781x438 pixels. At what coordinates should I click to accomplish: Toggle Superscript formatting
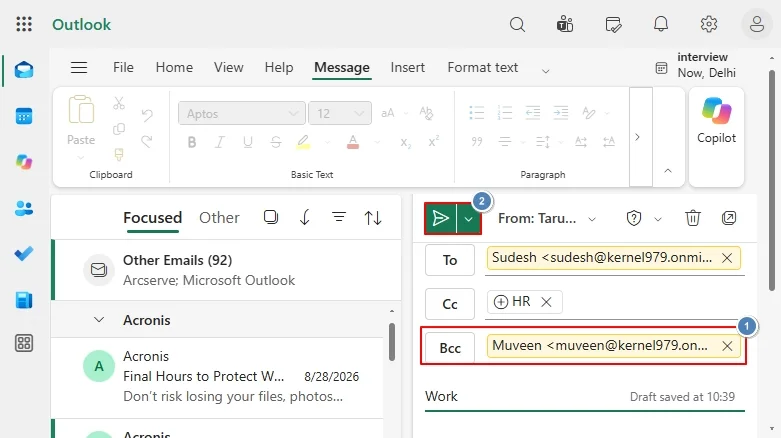tap(433, 142)
